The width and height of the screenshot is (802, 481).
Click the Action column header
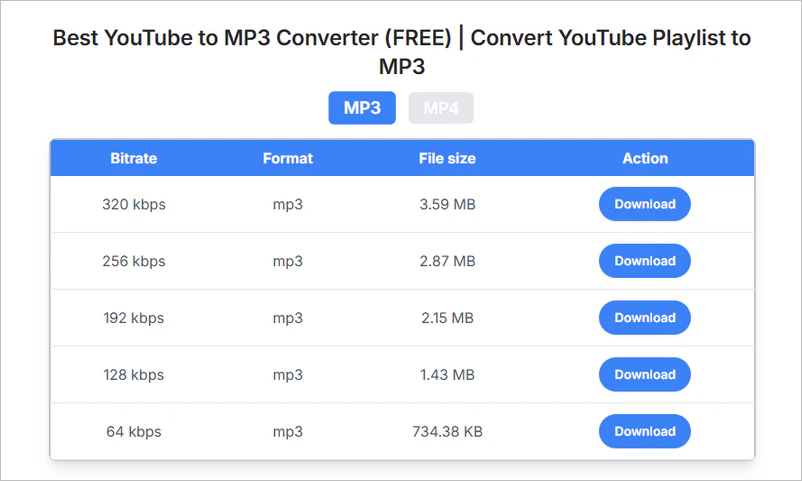pos(645,159)
